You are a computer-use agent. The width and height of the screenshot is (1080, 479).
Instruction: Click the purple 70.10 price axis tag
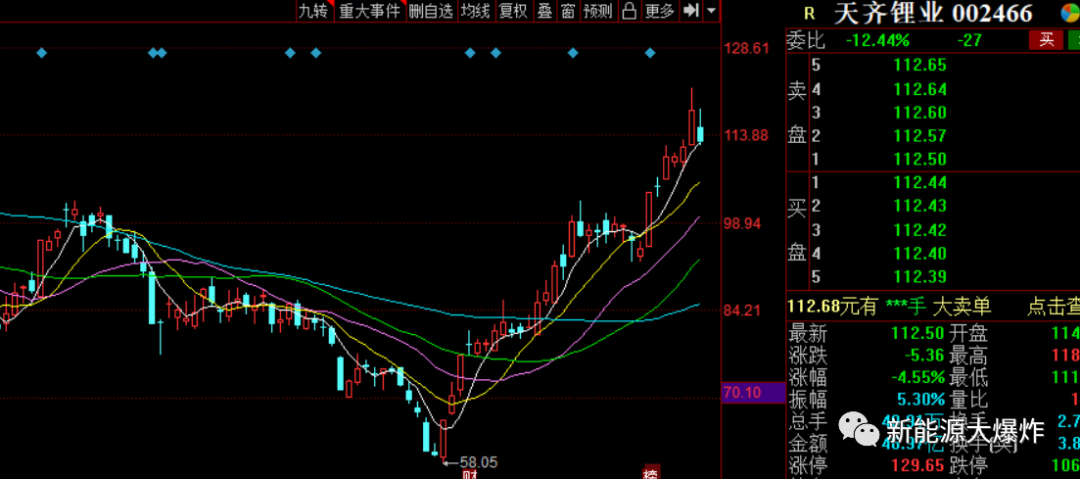pos(753,393)
